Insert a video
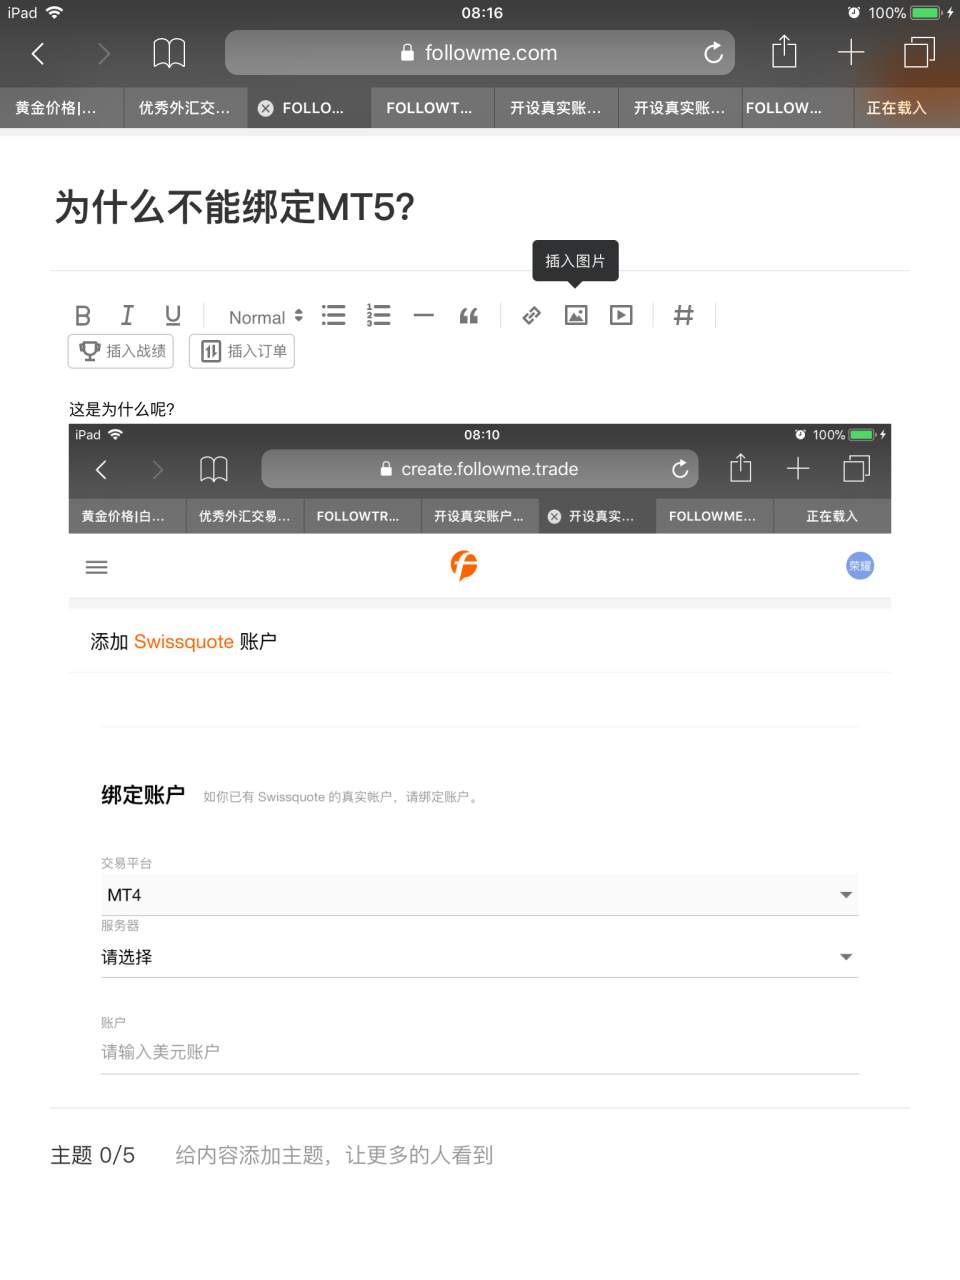960x1280 pixels. pyautogui.click(x=621, y=316)
